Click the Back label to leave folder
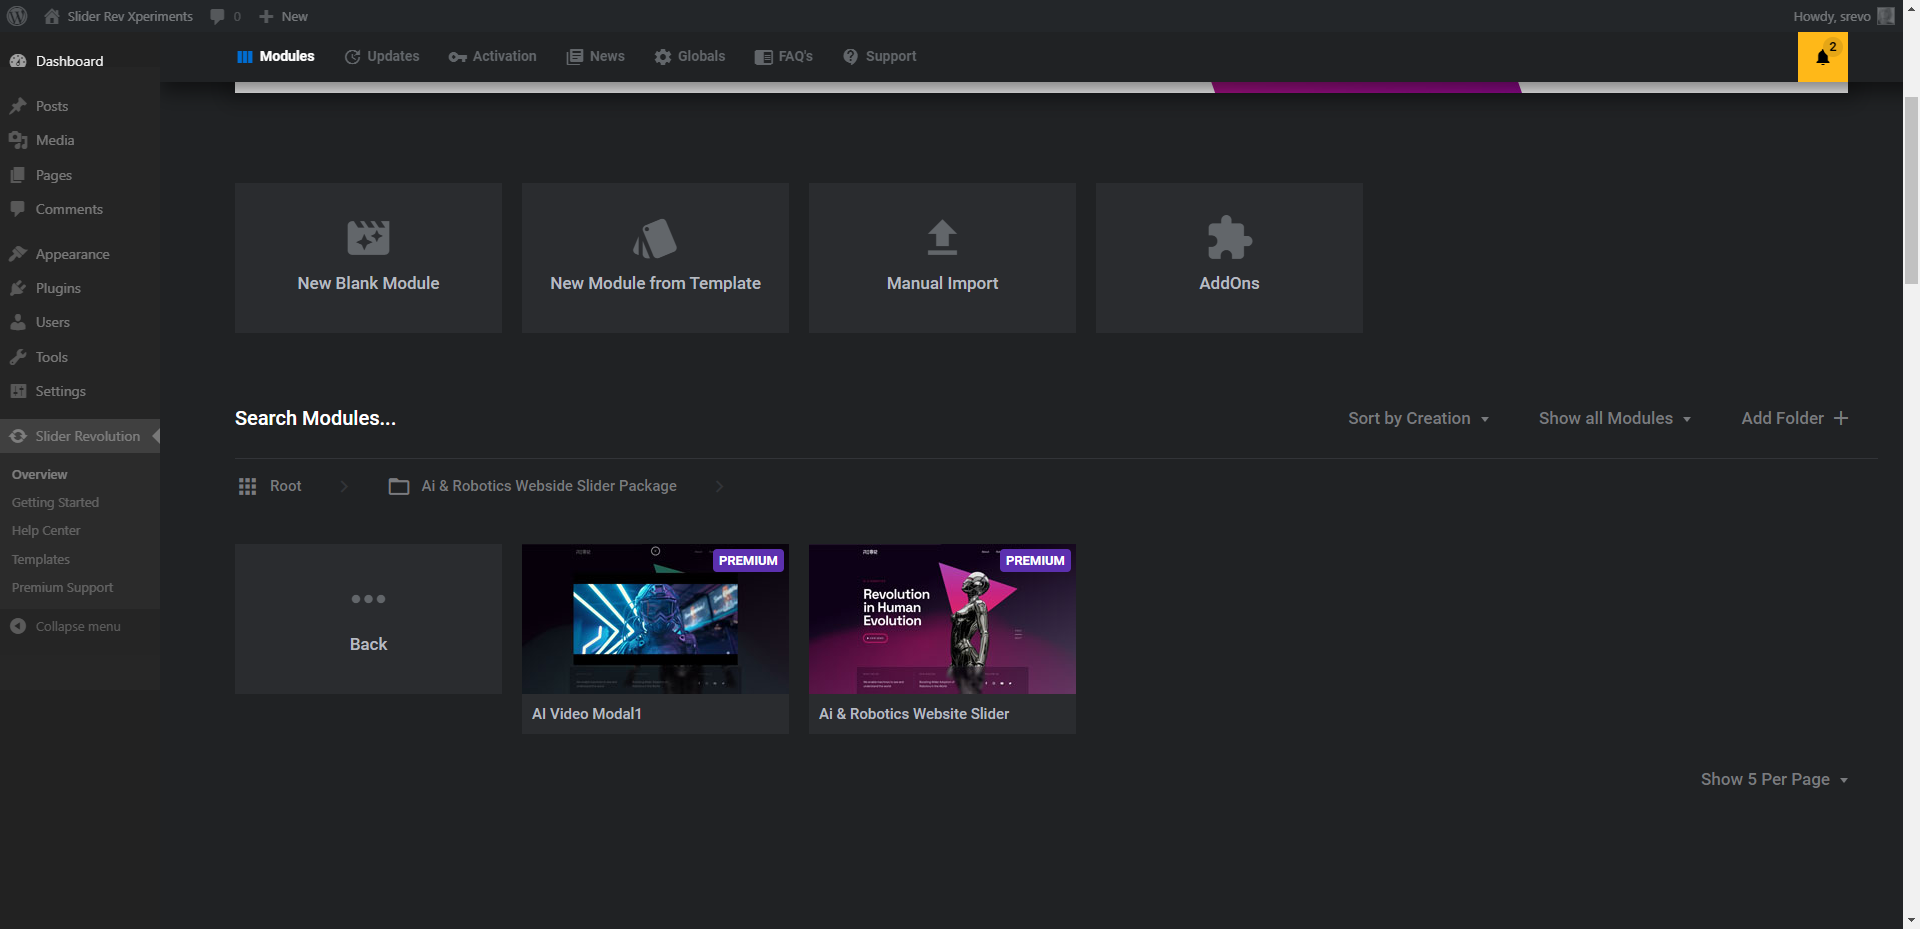This screenshot has width=1920, height=929. (368, 644)
